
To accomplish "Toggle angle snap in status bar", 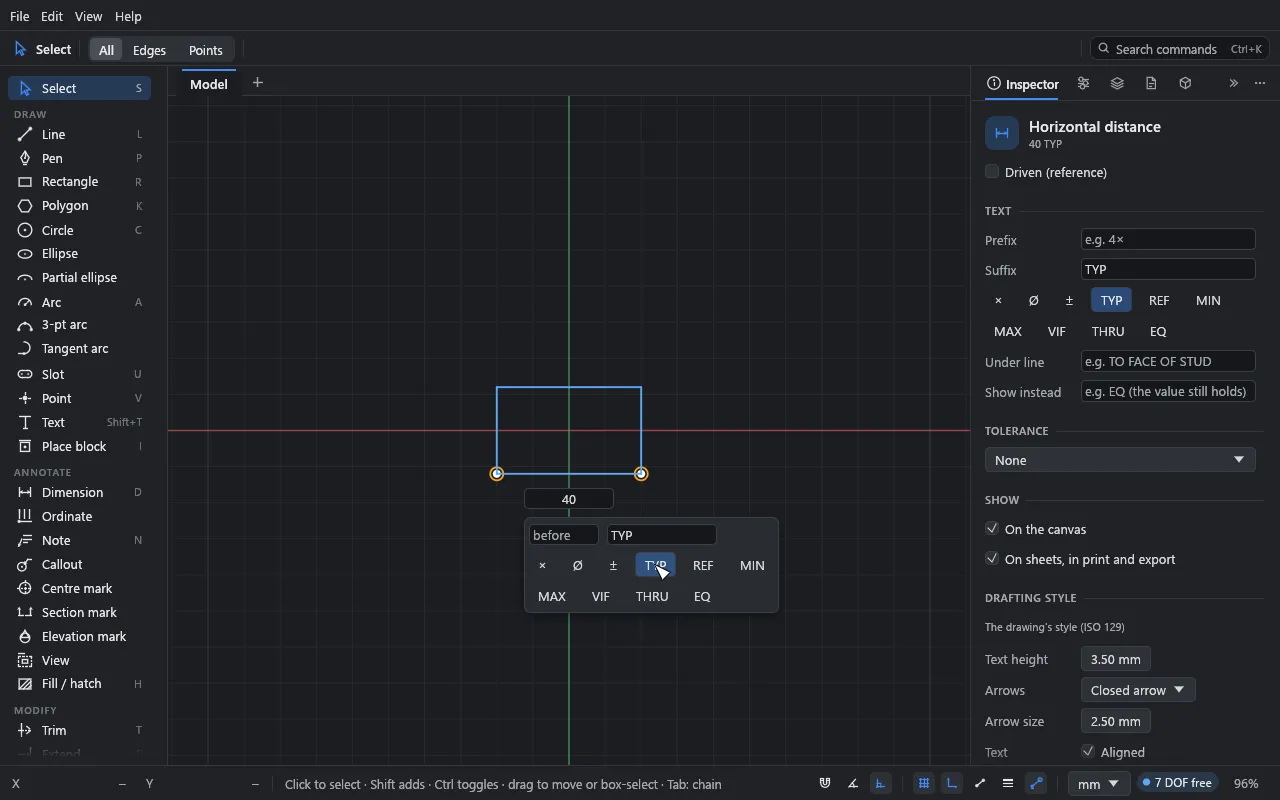I will click(853, 784).
